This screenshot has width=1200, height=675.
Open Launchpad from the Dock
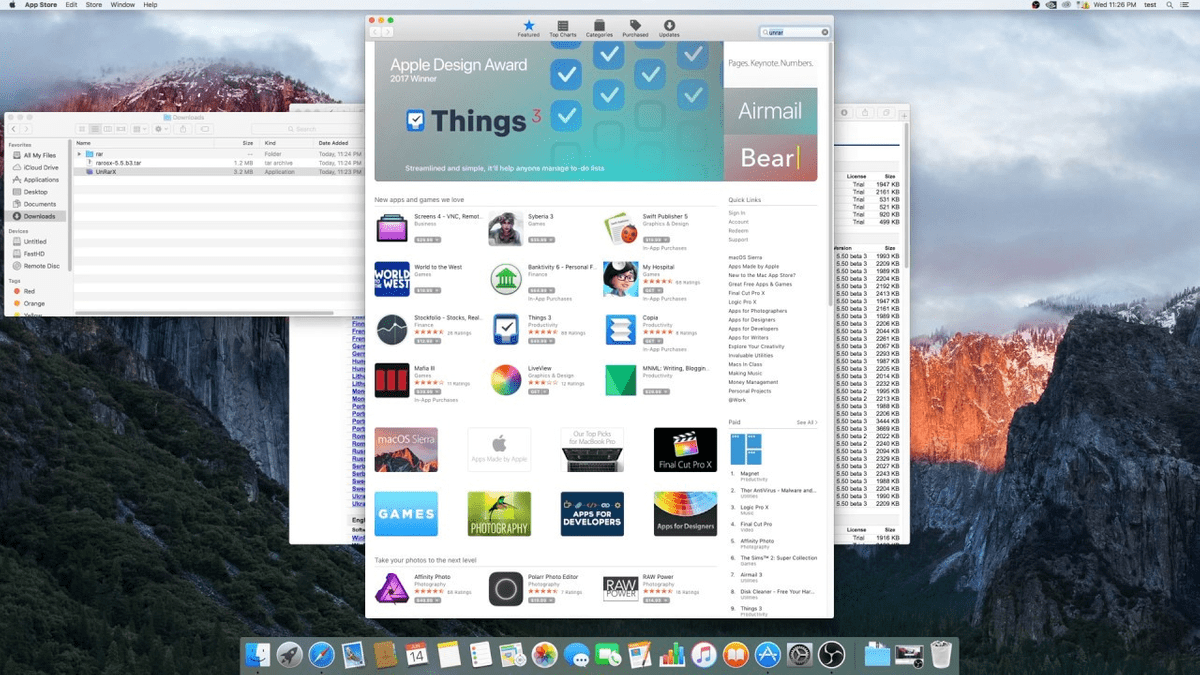287,657
